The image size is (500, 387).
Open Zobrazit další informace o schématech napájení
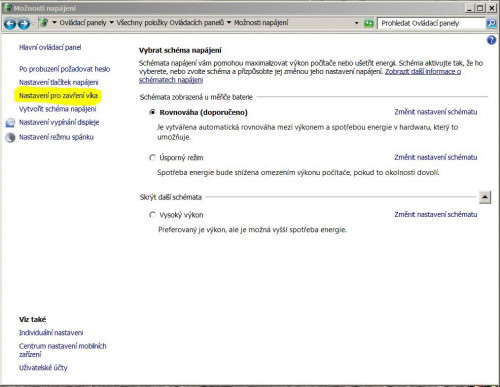[423, 71]
